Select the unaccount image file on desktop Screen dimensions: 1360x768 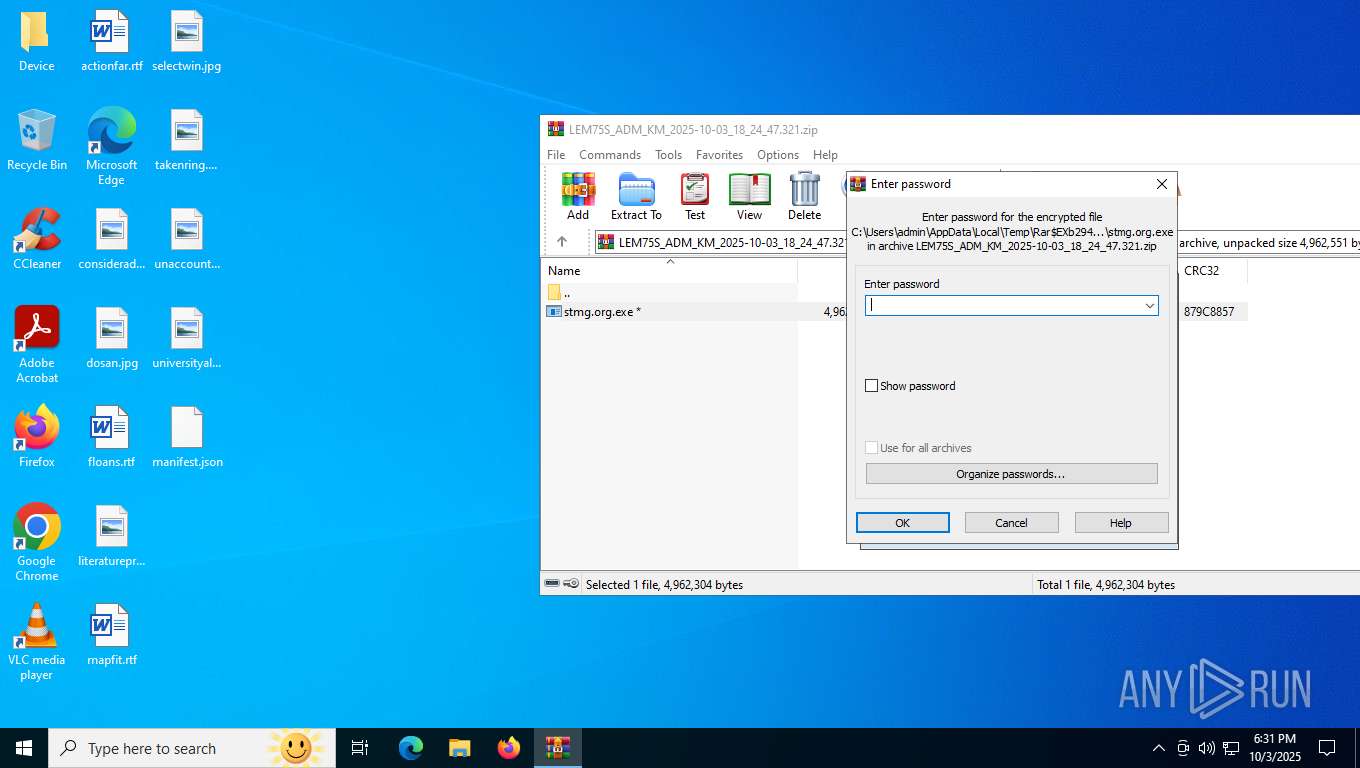[x=186, y=240]
